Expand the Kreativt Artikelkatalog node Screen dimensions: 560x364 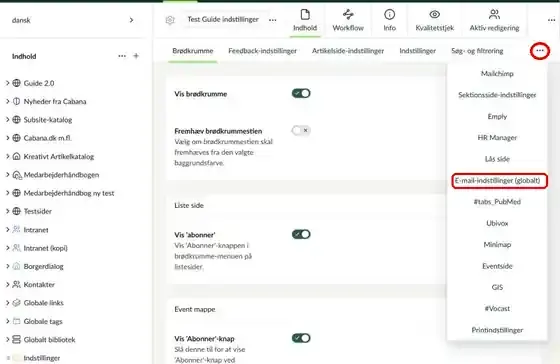pos(8,156)
